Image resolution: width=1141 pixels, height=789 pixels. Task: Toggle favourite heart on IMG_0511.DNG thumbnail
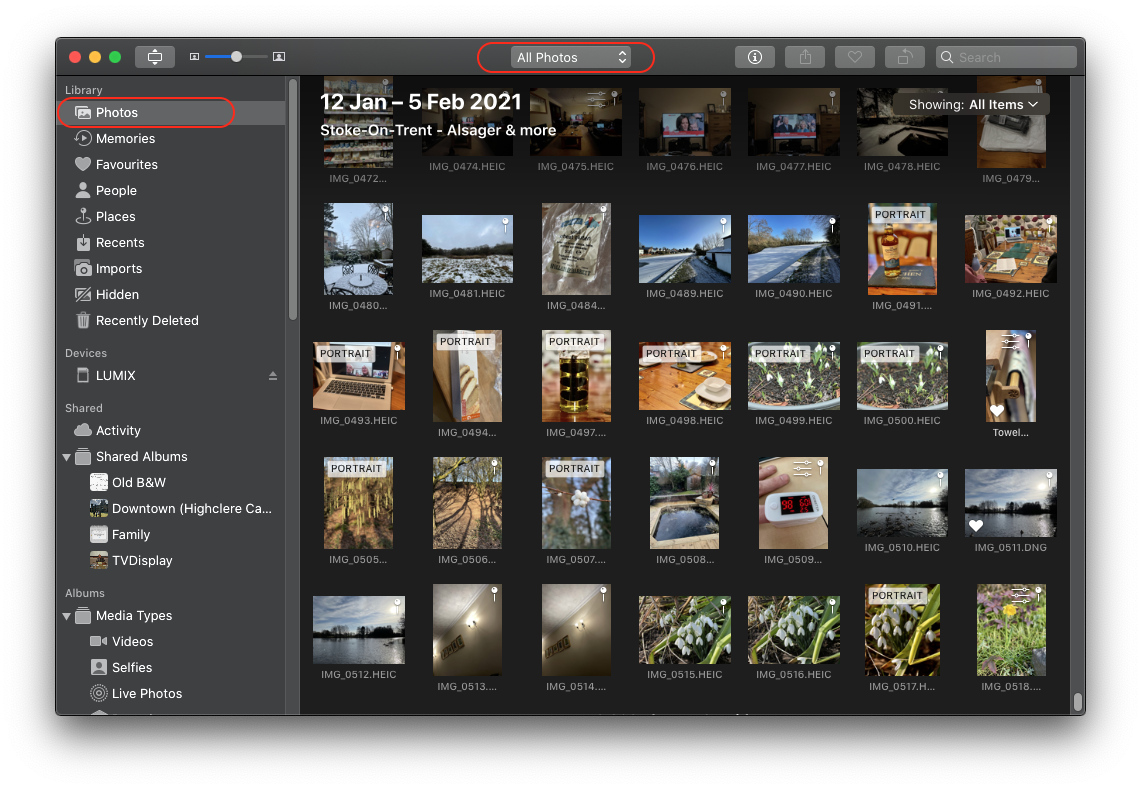pos(976,526)
